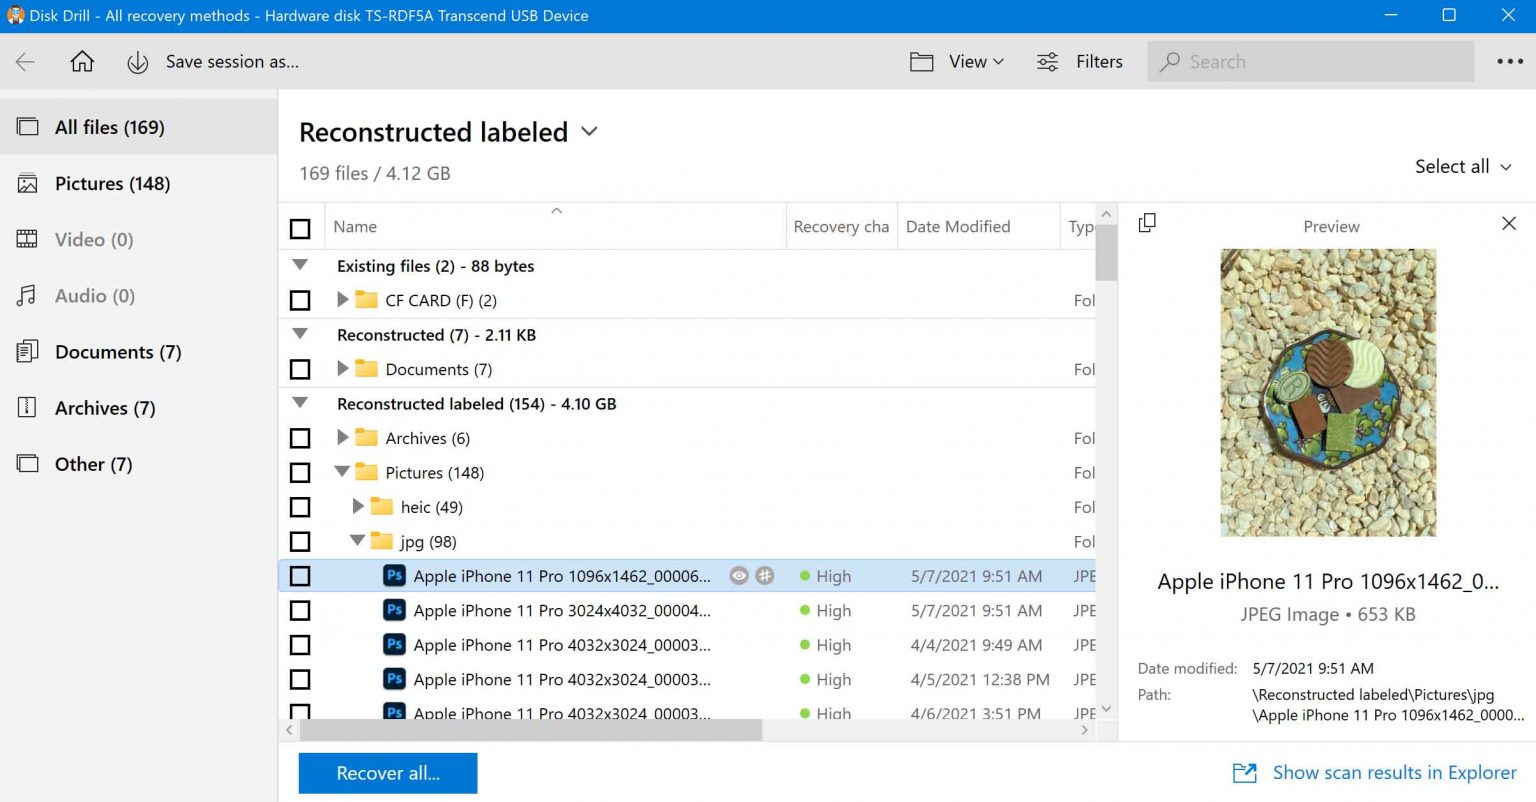Viewport: 1536px width, 802px height.
Task: Open the Select all dropdown
Action: tap(1463, 166)
